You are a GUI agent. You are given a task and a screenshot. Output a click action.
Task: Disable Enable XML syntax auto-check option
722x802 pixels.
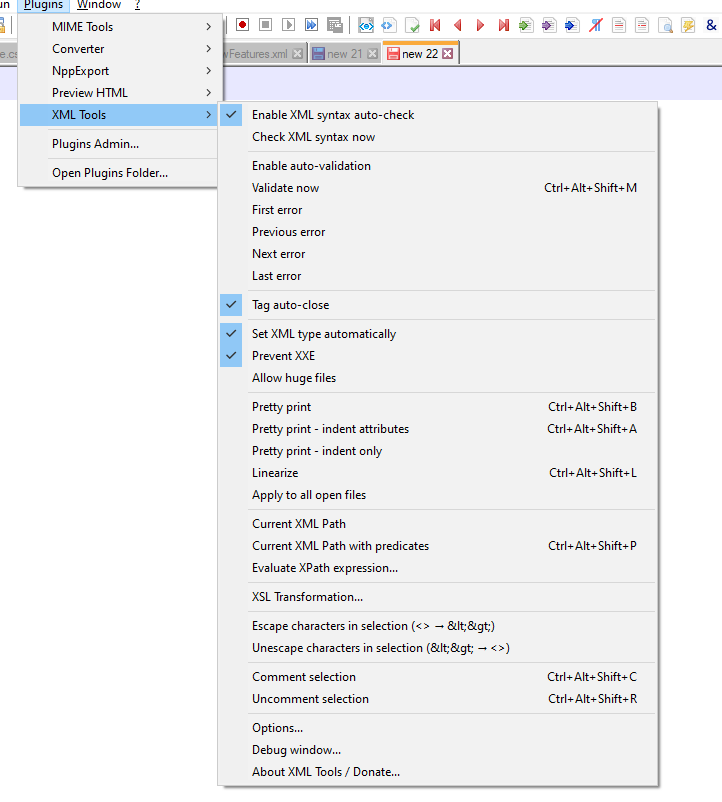pos(437,115)
